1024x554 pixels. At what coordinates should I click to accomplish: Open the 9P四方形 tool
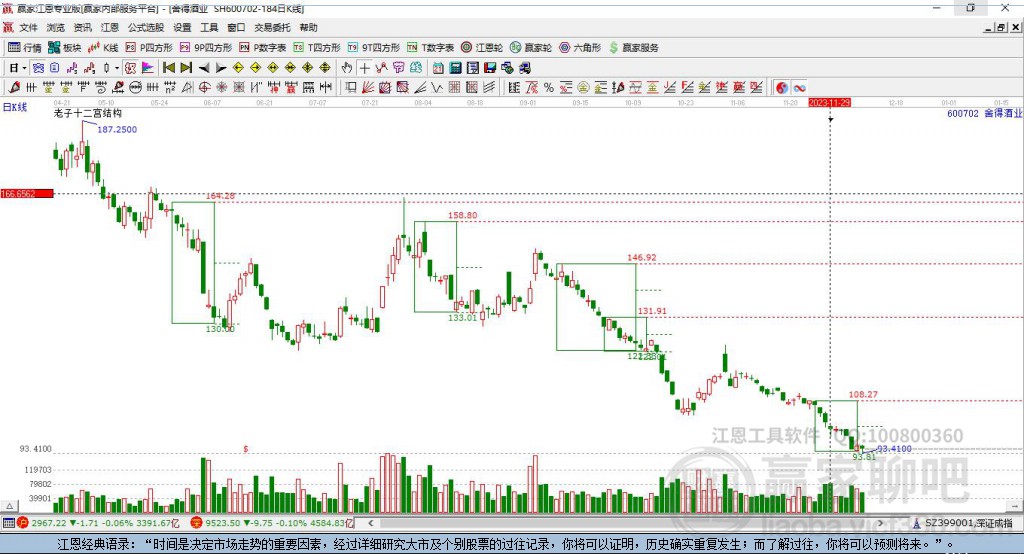[x=206, y=48]
